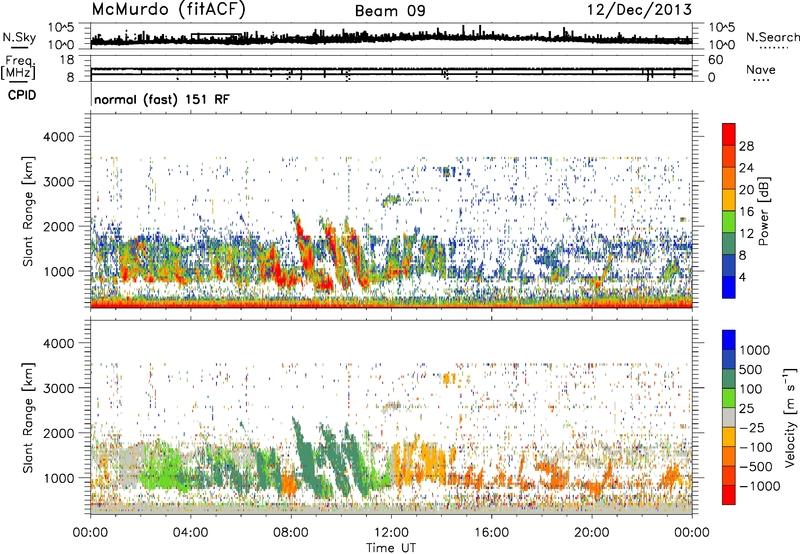Image resolution: width=800 pixels, height=554 pixels.
Task: Click the '-1000' velocity colorbar tick
Action: click(759, 486)
